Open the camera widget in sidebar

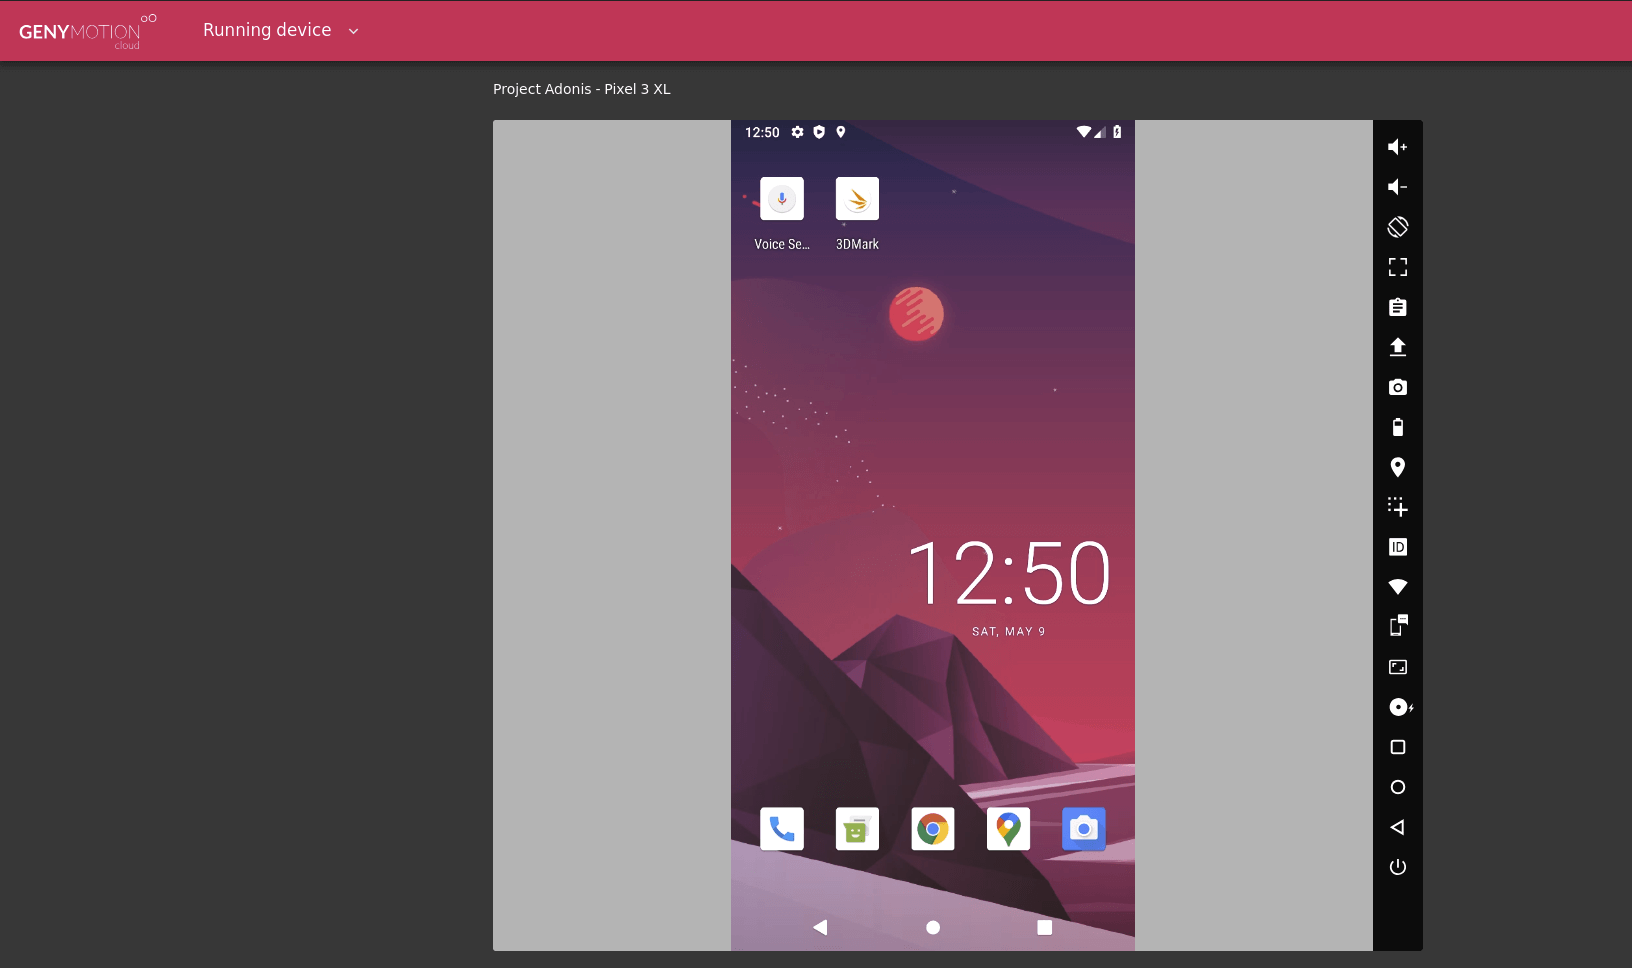pos(1397,387)
